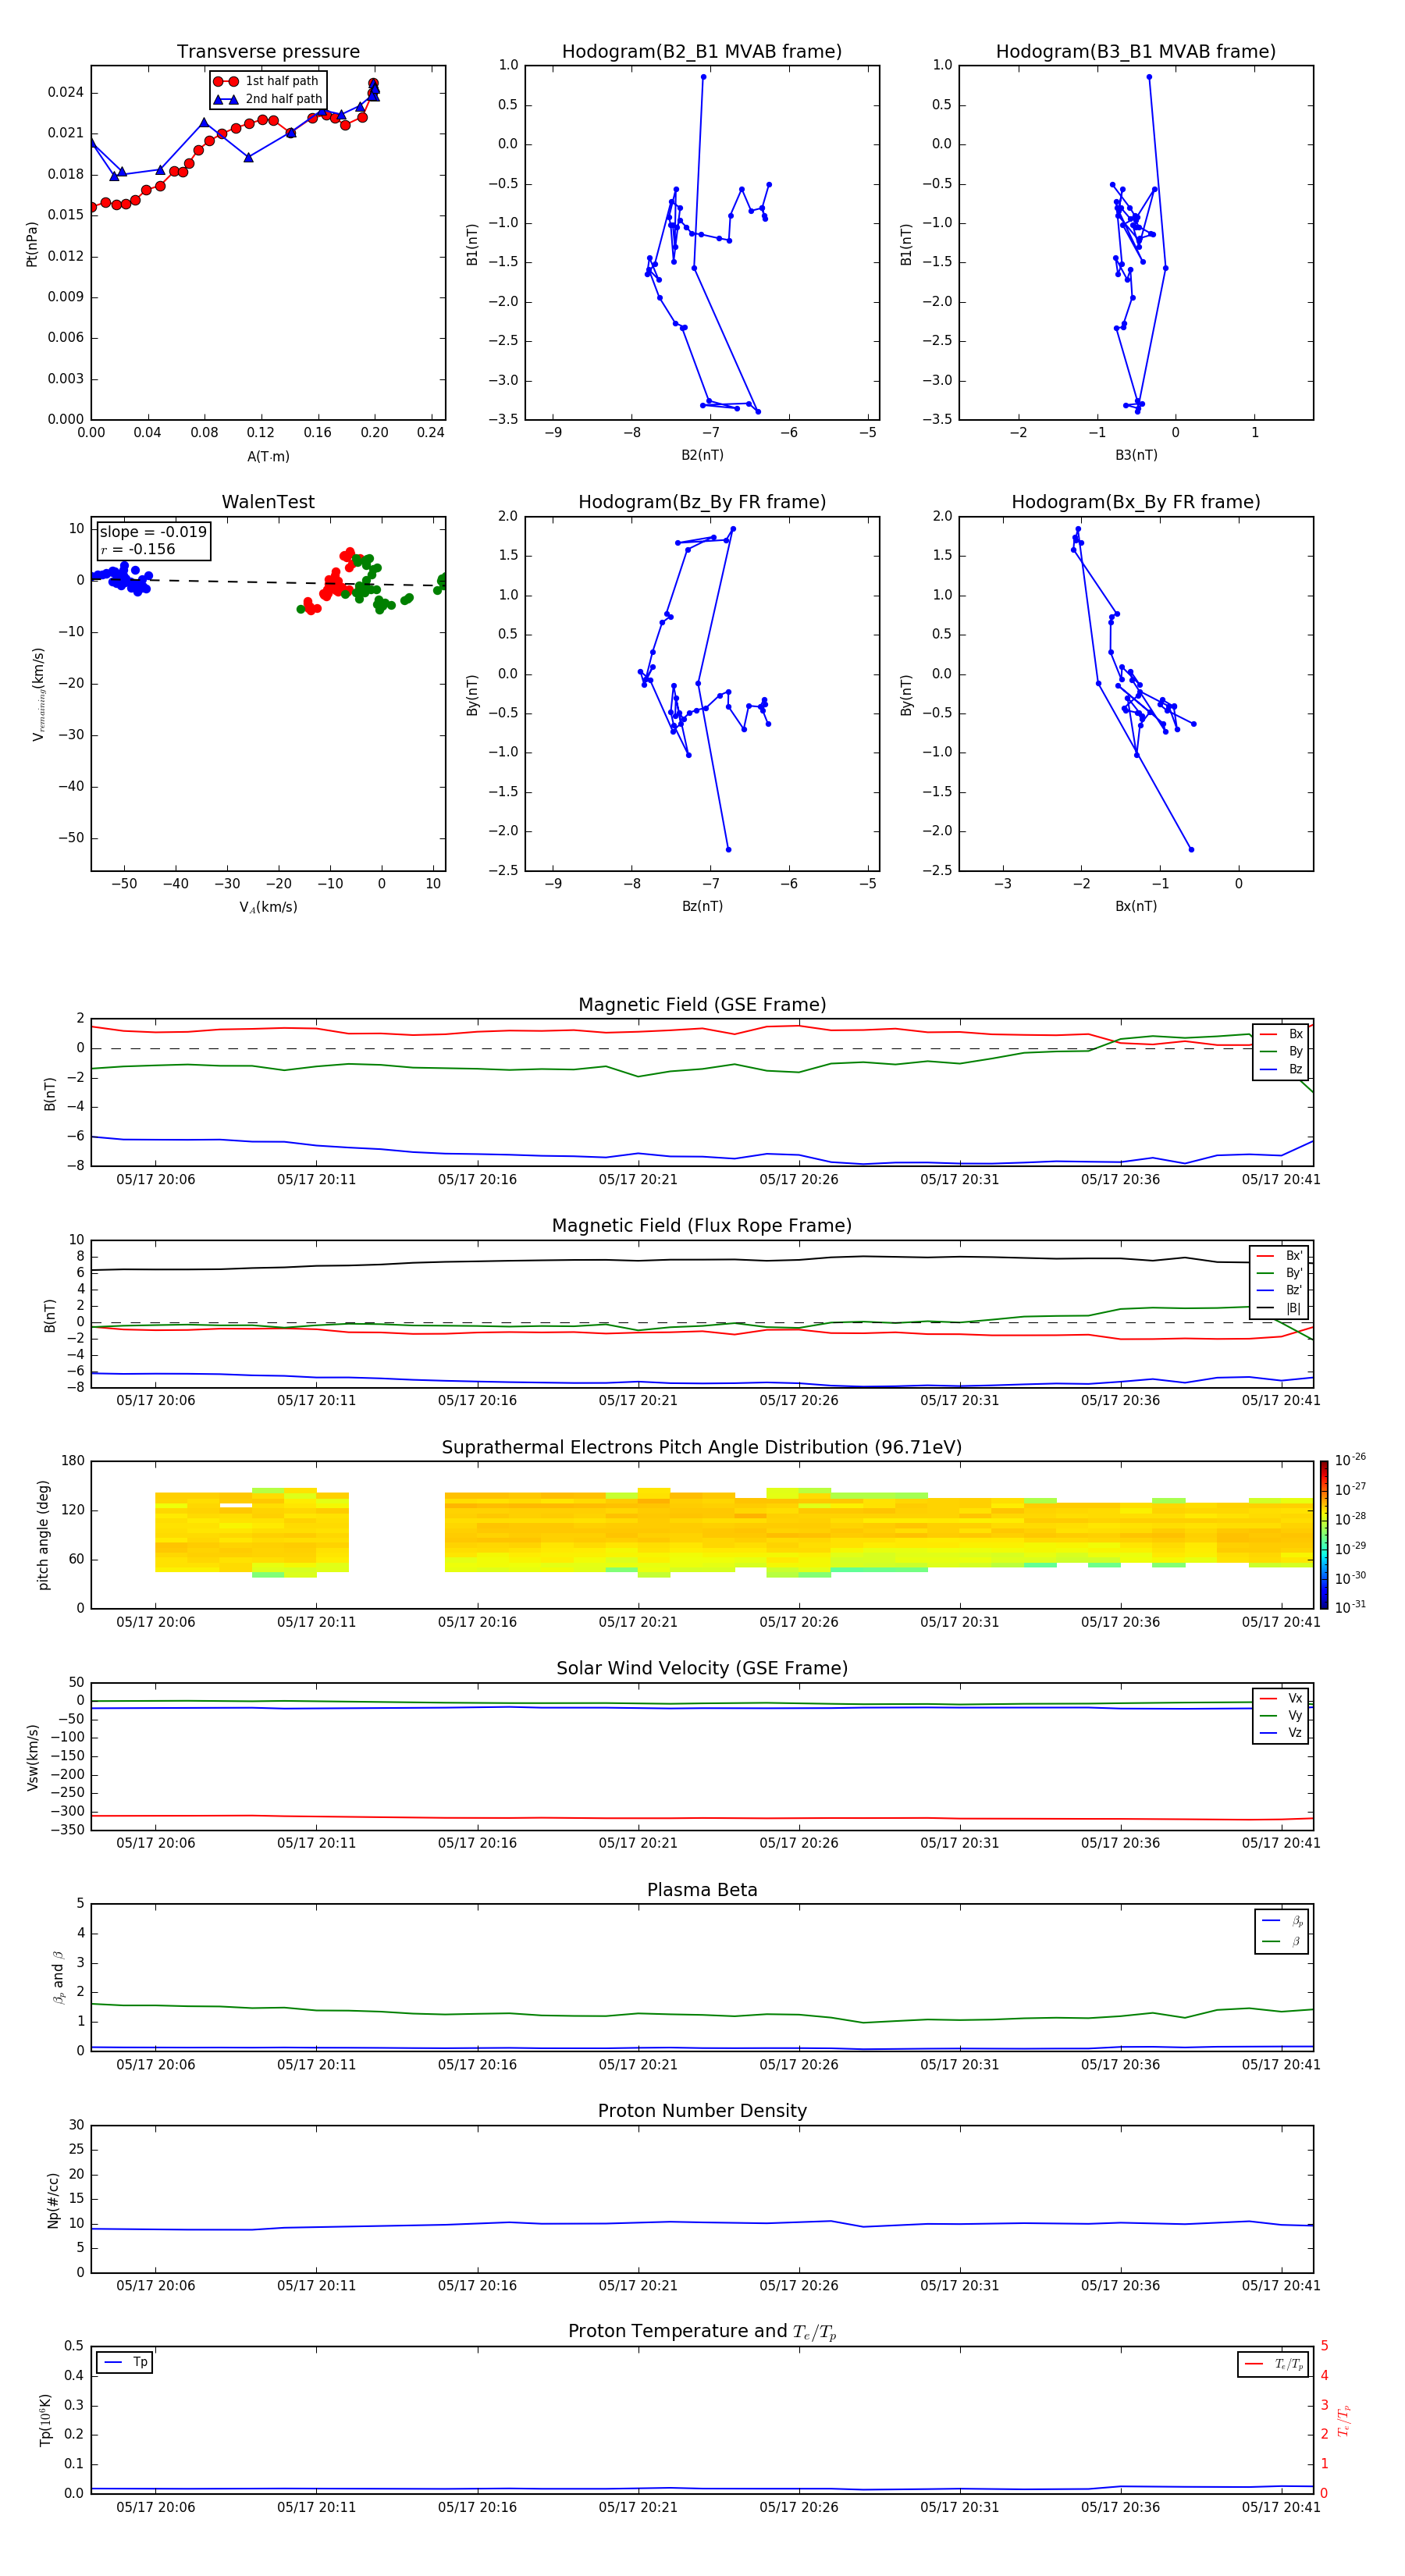
Task: Click the 'Hodogram(Bx_By FR frame)' title
Action: (x=1136, y=502)
